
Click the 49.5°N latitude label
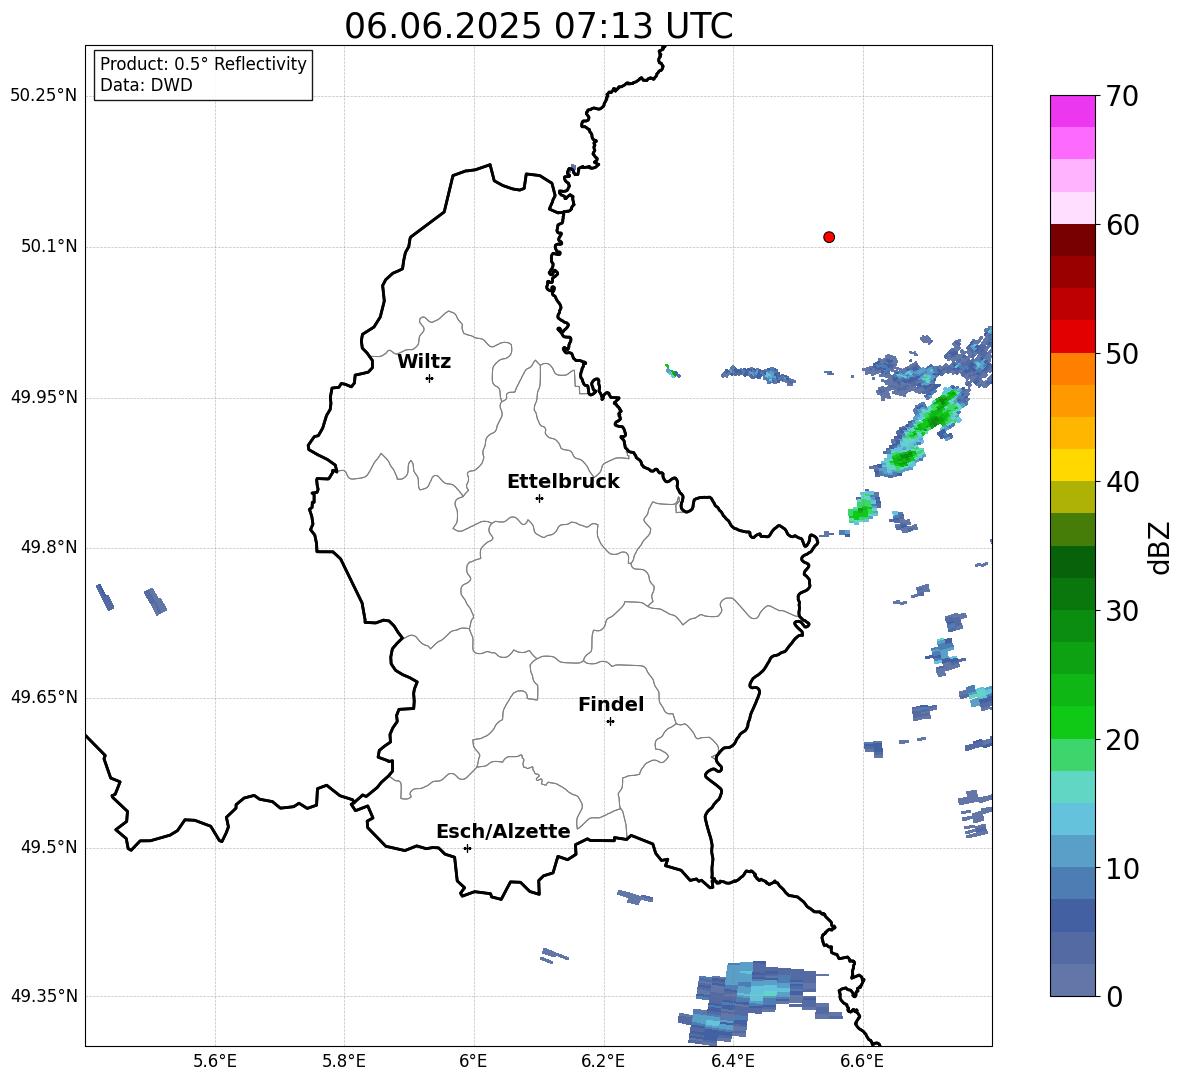(x=49, y=848)
